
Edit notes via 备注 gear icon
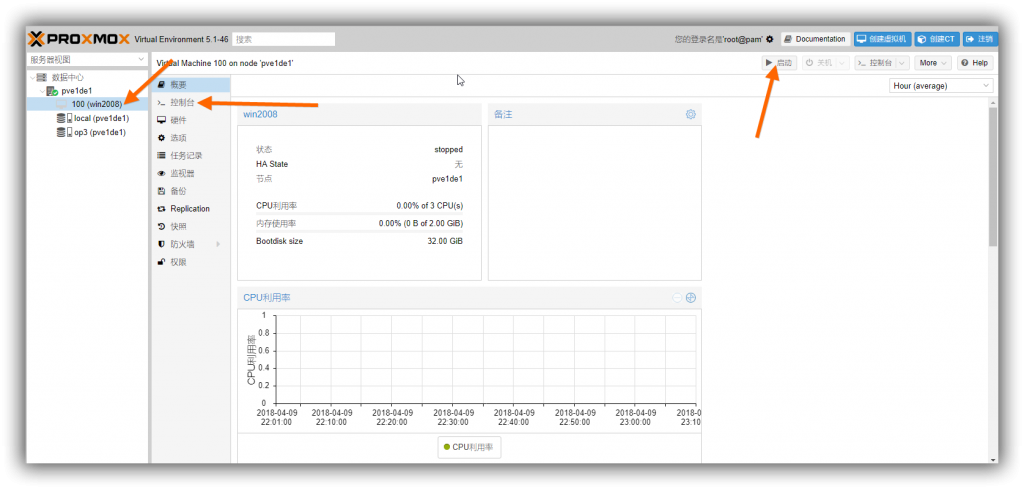click(690, 114)
